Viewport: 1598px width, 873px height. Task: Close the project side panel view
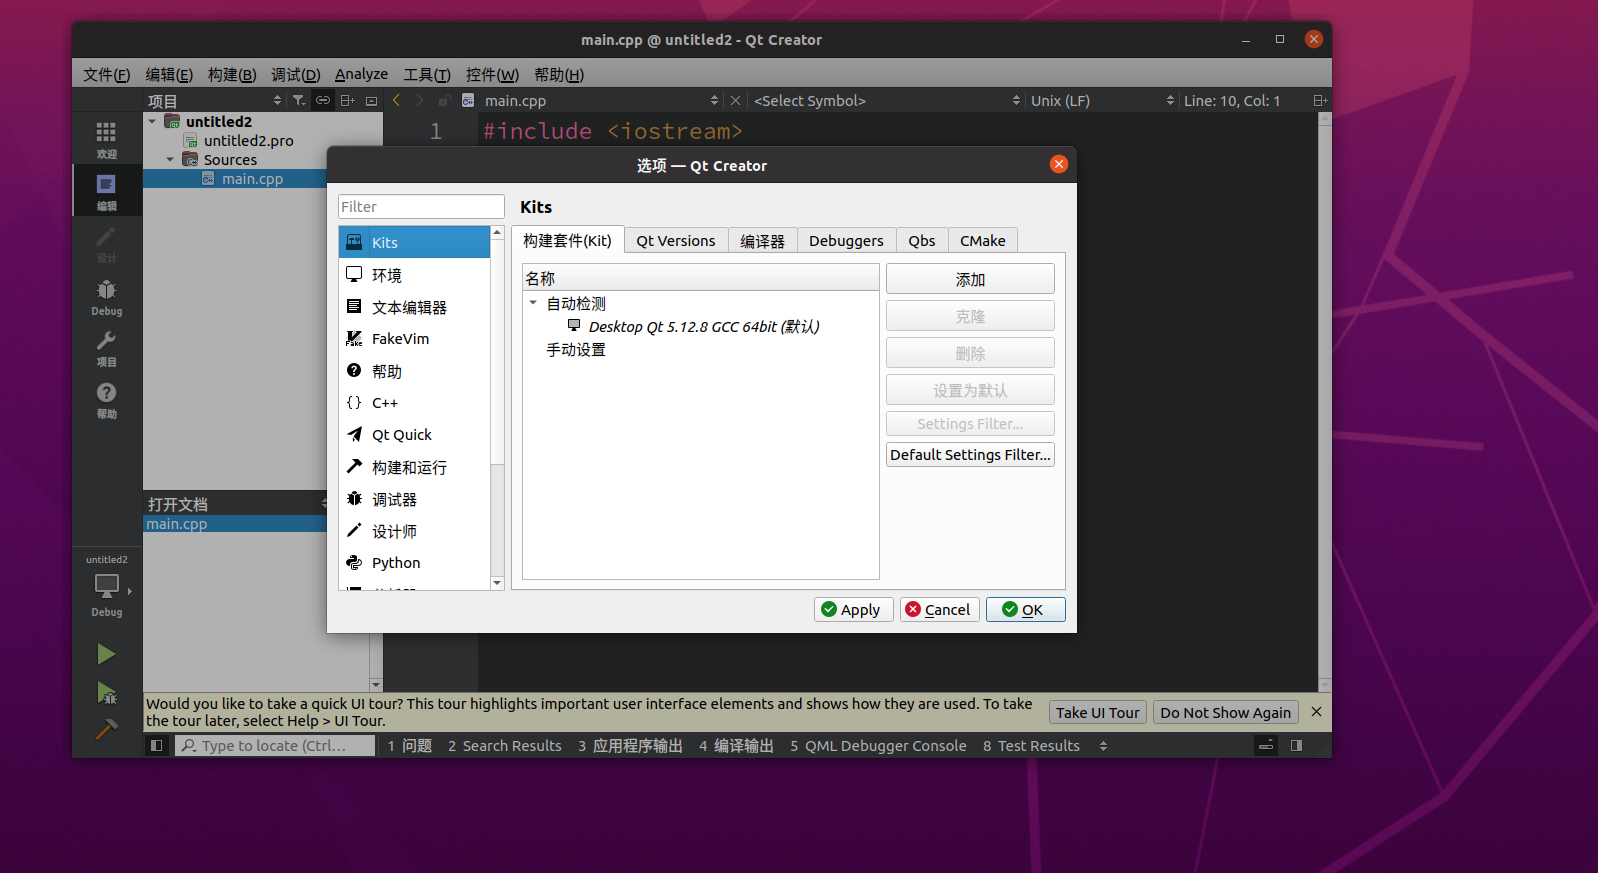tap(371, 100)
